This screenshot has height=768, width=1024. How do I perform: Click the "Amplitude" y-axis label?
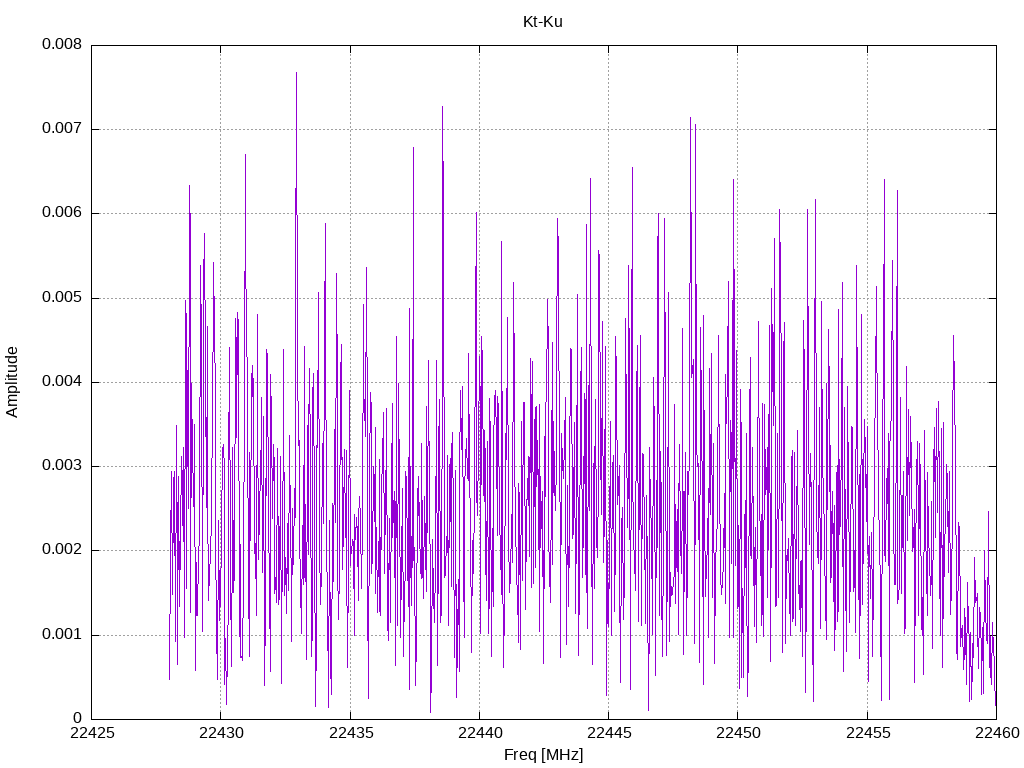[12, 382]
